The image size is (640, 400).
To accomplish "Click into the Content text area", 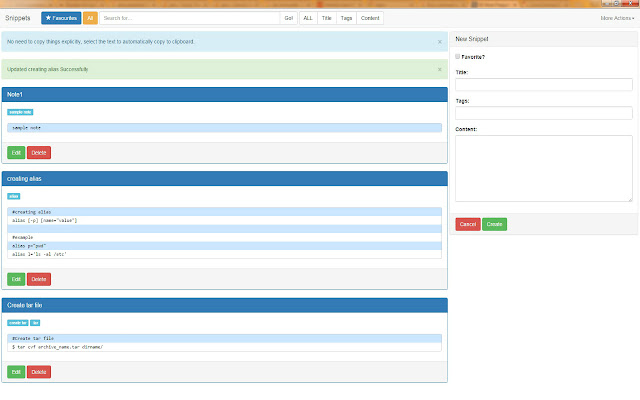I will [x=544, y=168].
